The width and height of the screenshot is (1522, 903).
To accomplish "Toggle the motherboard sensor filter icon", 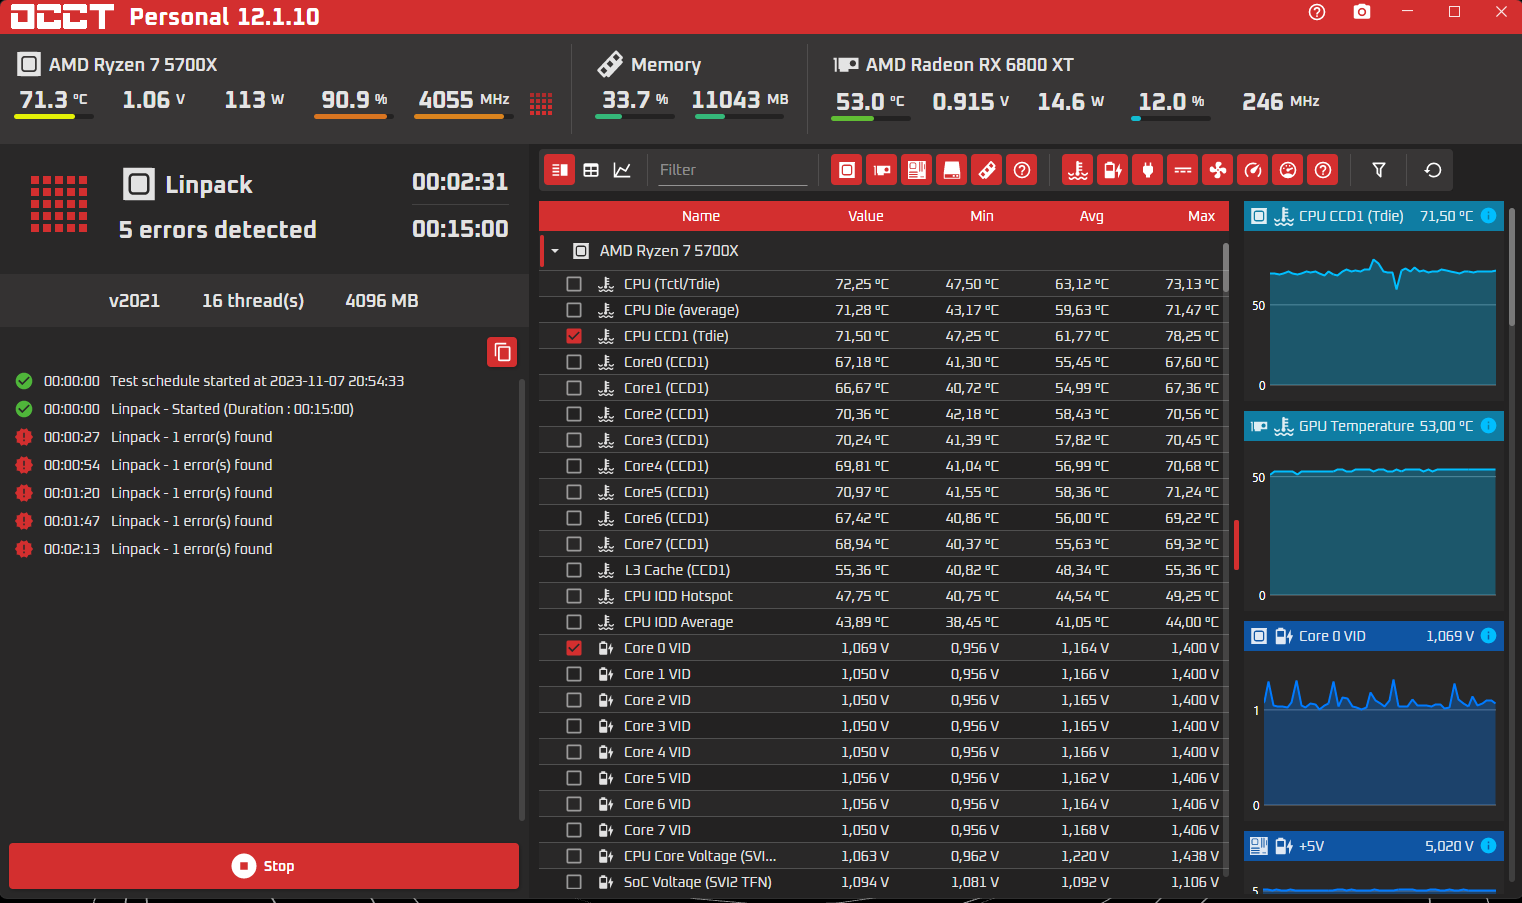I will 917,170.
